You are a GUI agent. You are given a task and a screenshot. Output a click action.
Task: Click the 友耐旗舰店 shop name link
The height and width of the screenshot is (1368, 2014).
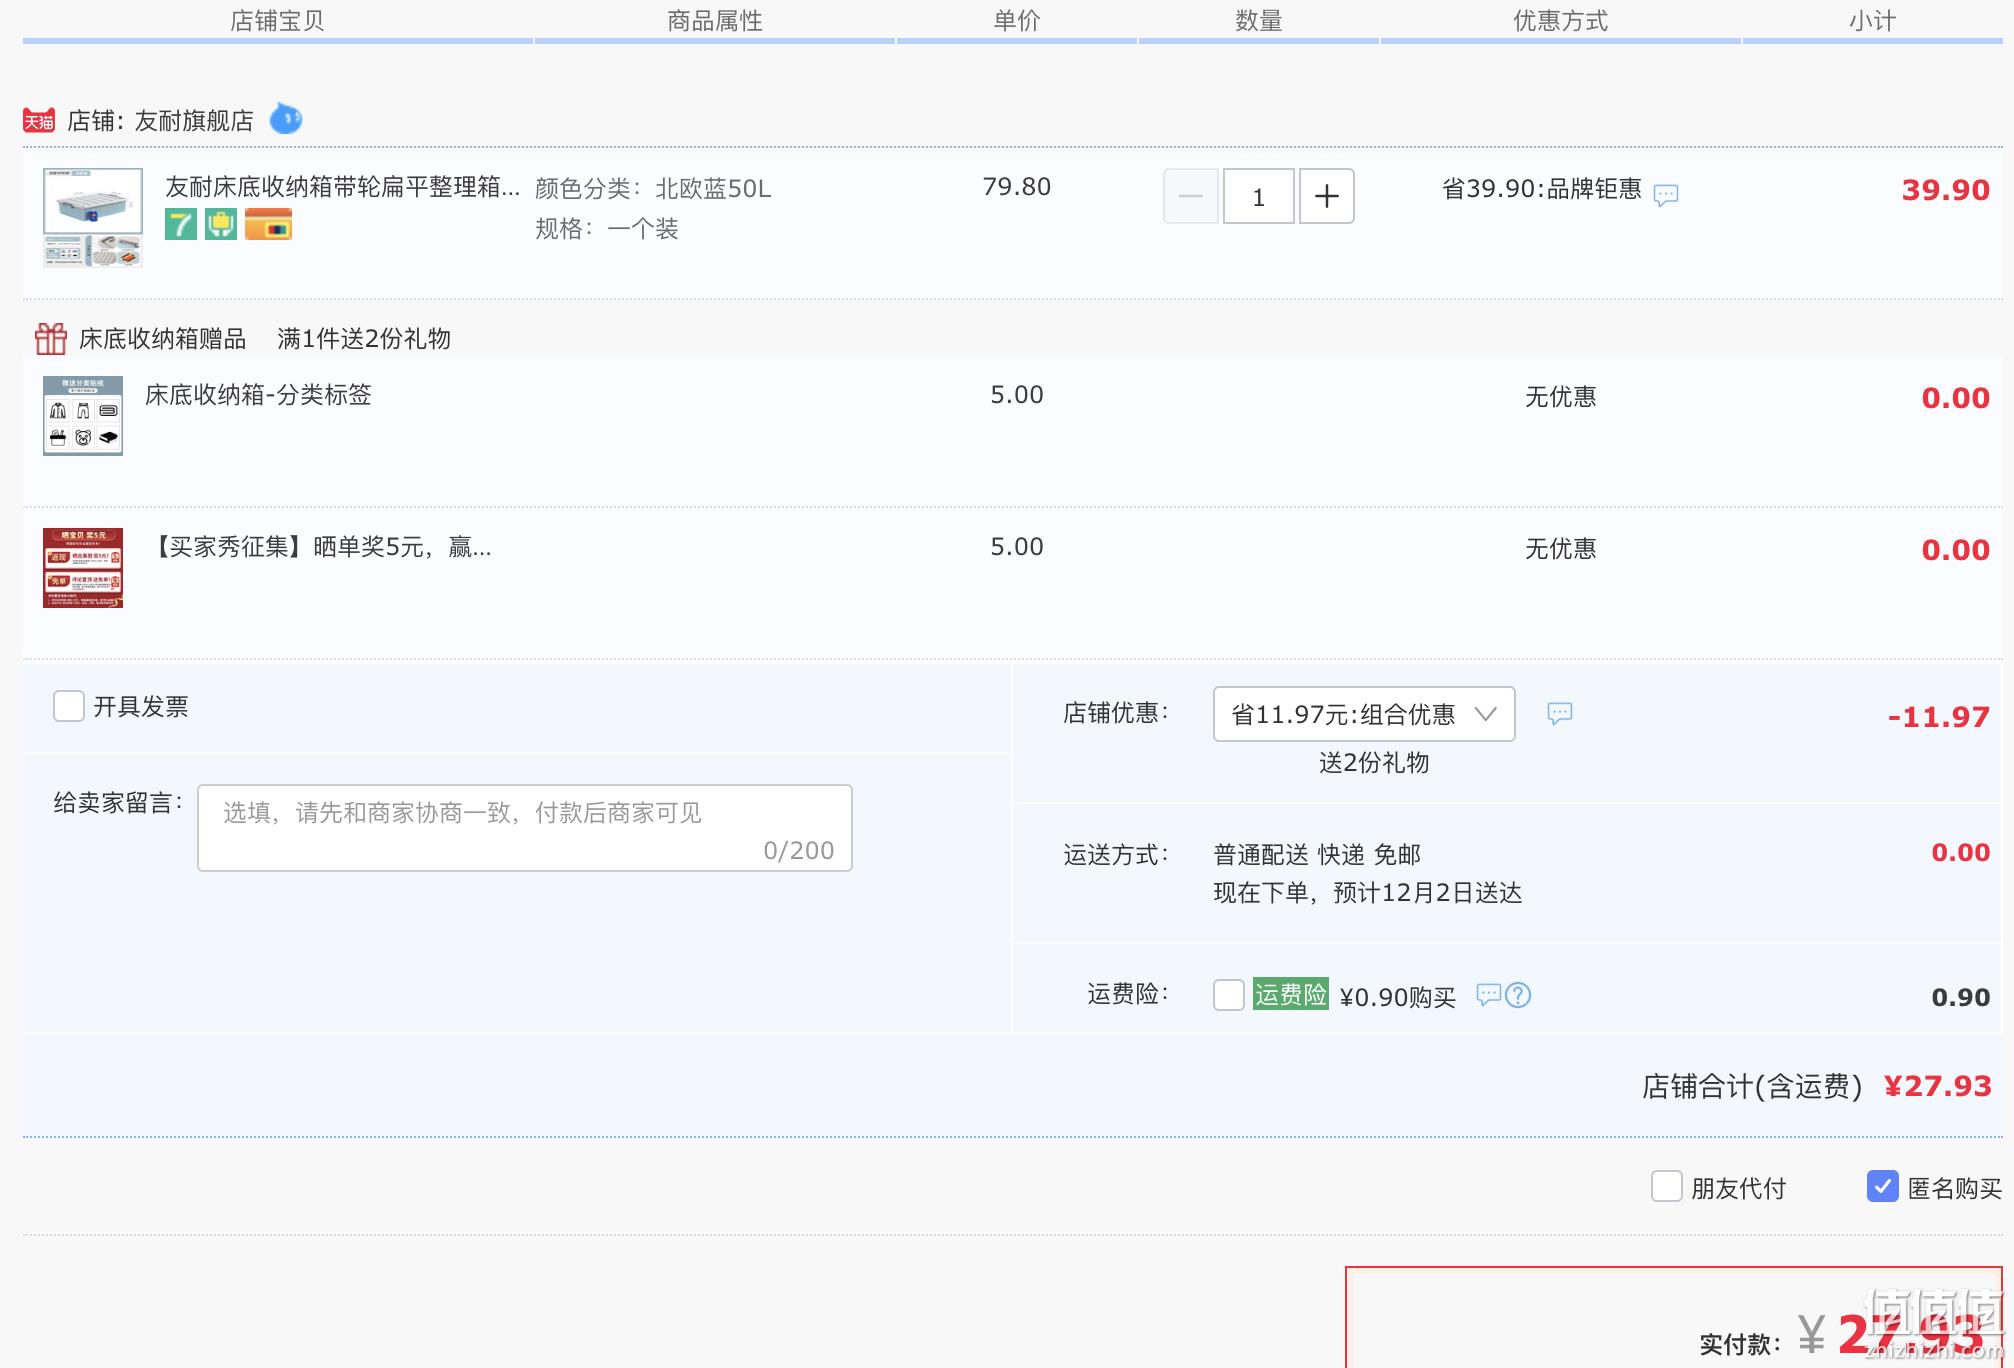(194, 121)
